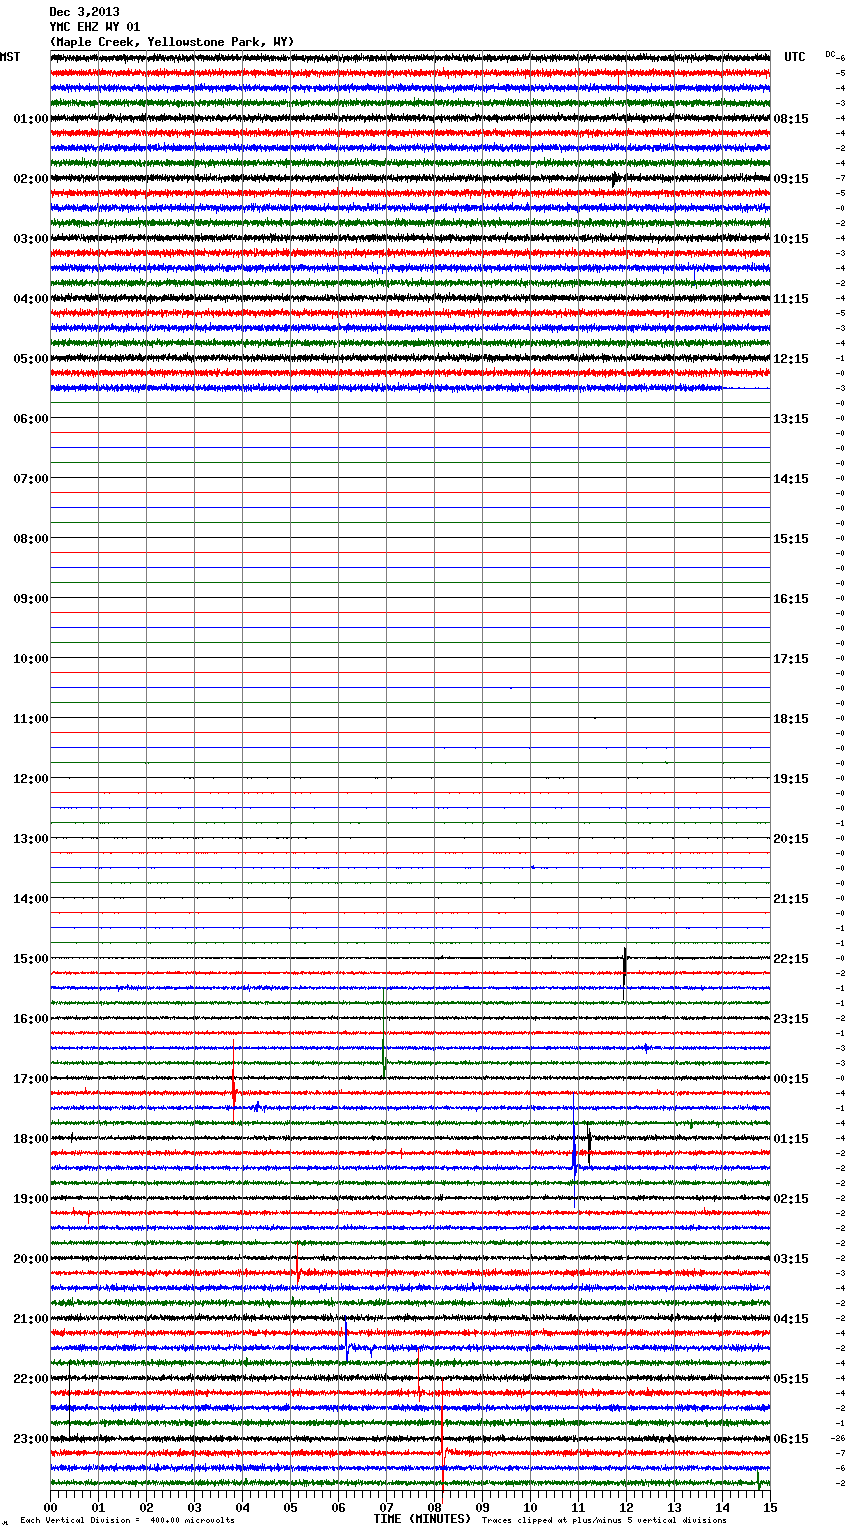Click the 'Traces clipped' footnote text
Viewport: 850px width, 1534px height.
[x=604, y=1520]
